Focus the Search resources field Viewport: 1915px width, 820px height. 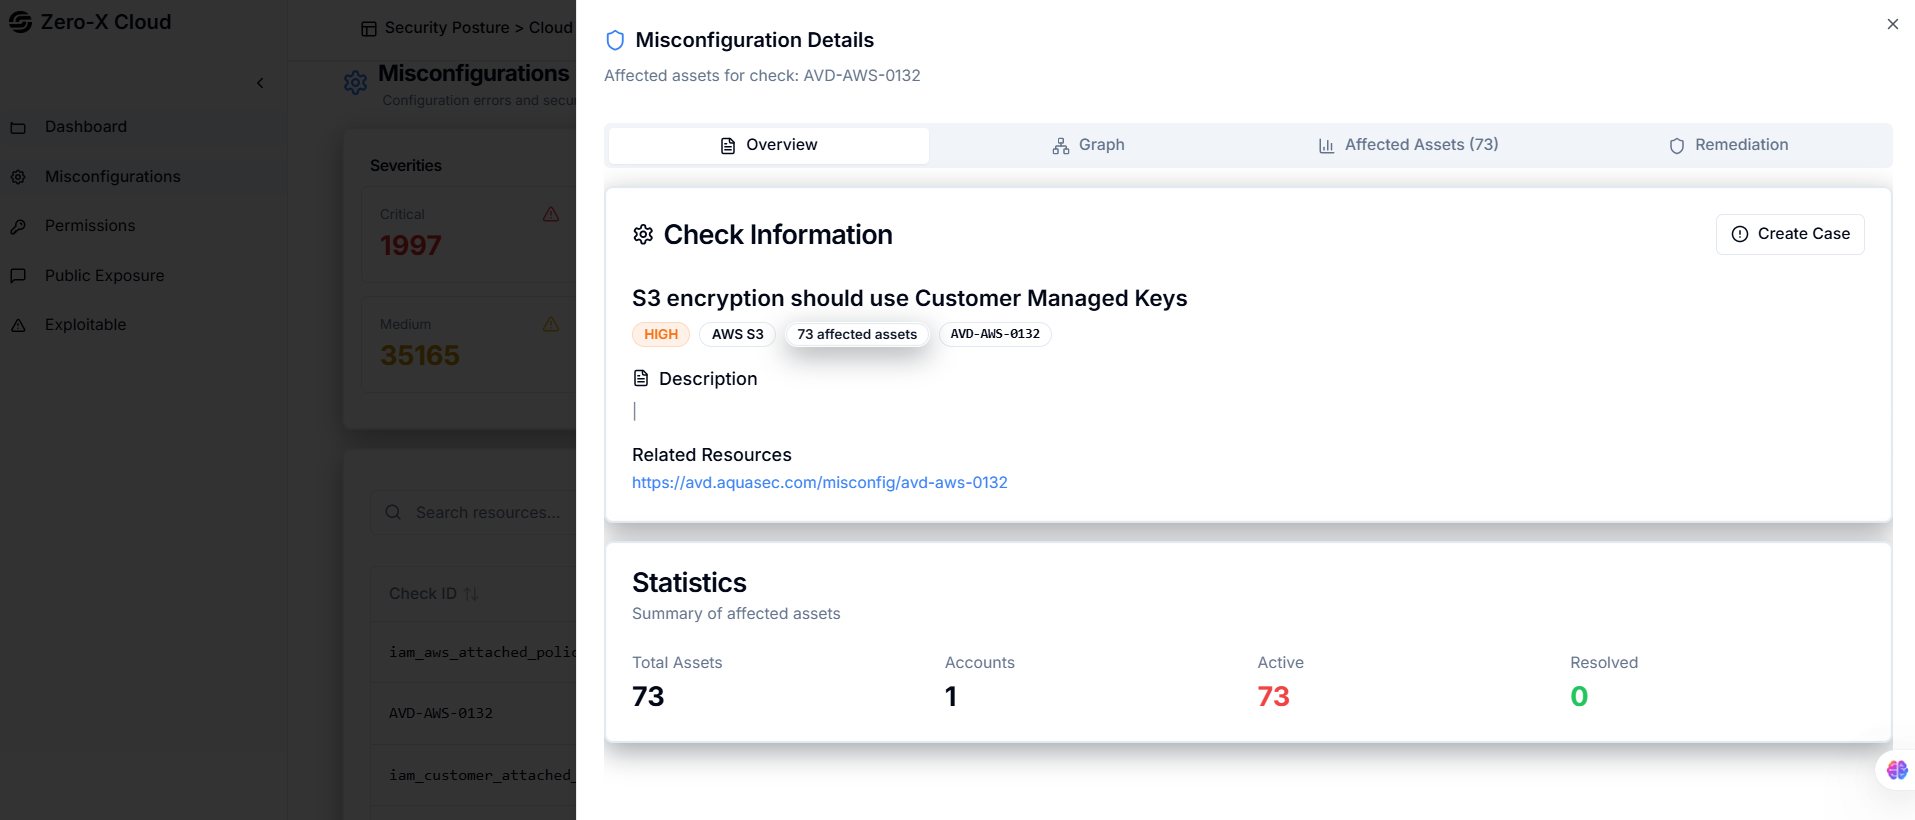coord(473,512)
